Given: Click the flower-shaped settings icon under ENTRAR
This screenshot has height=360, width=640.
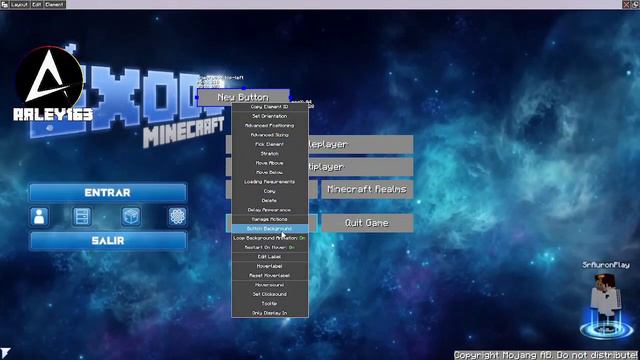Looking at the screenshot, I should click(x=178, y=216).
